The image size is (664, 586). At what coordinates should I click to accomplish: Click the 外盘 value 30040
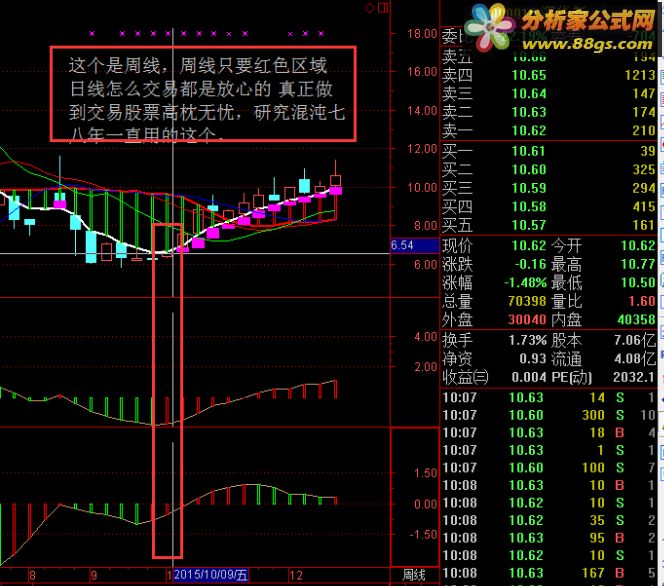coord(527,320)
